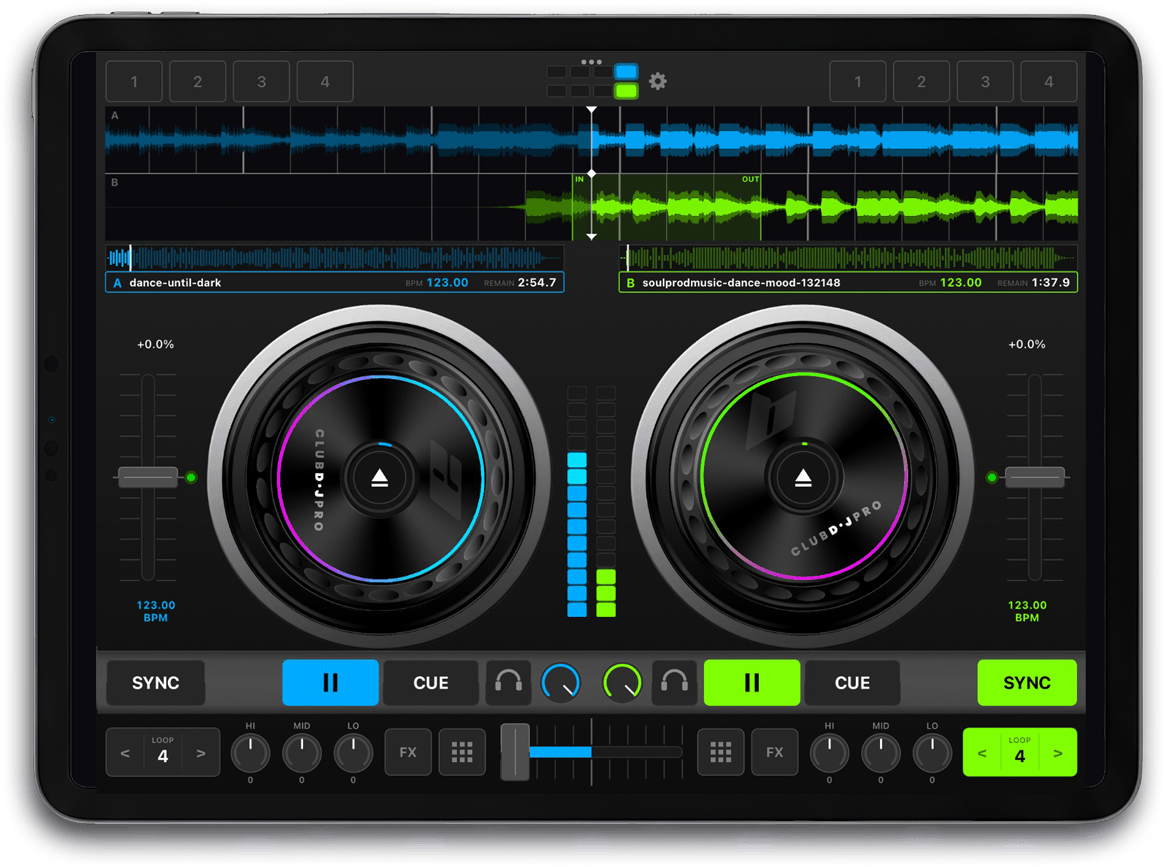
Task: Increase the loop length on the right deck
Action: (1058, 751)
